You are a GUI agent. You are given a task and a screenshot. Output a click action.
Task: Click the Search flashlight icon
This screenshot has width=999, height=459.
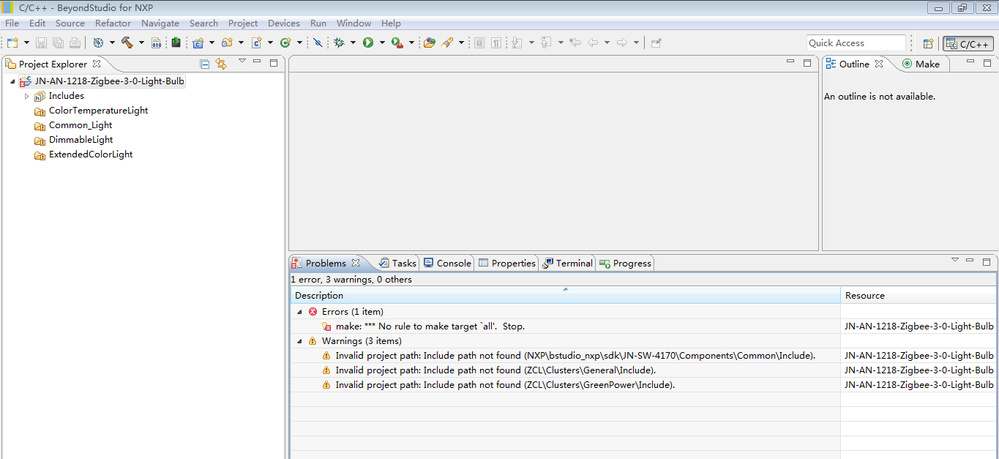click(447, 43)
